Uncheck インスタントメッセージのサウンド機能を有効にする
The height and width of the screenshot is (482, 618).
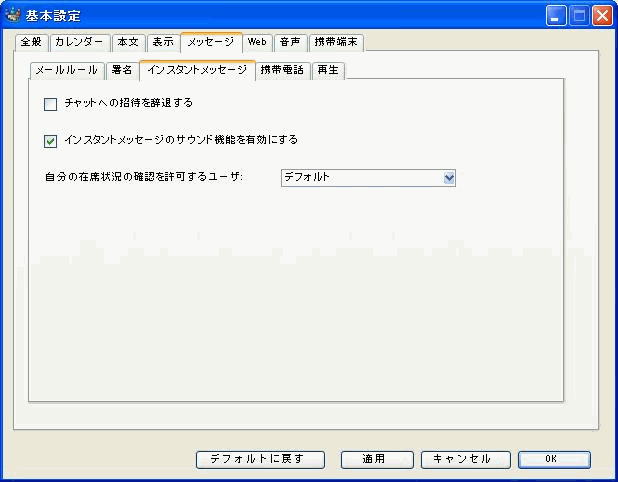point(51,140)
